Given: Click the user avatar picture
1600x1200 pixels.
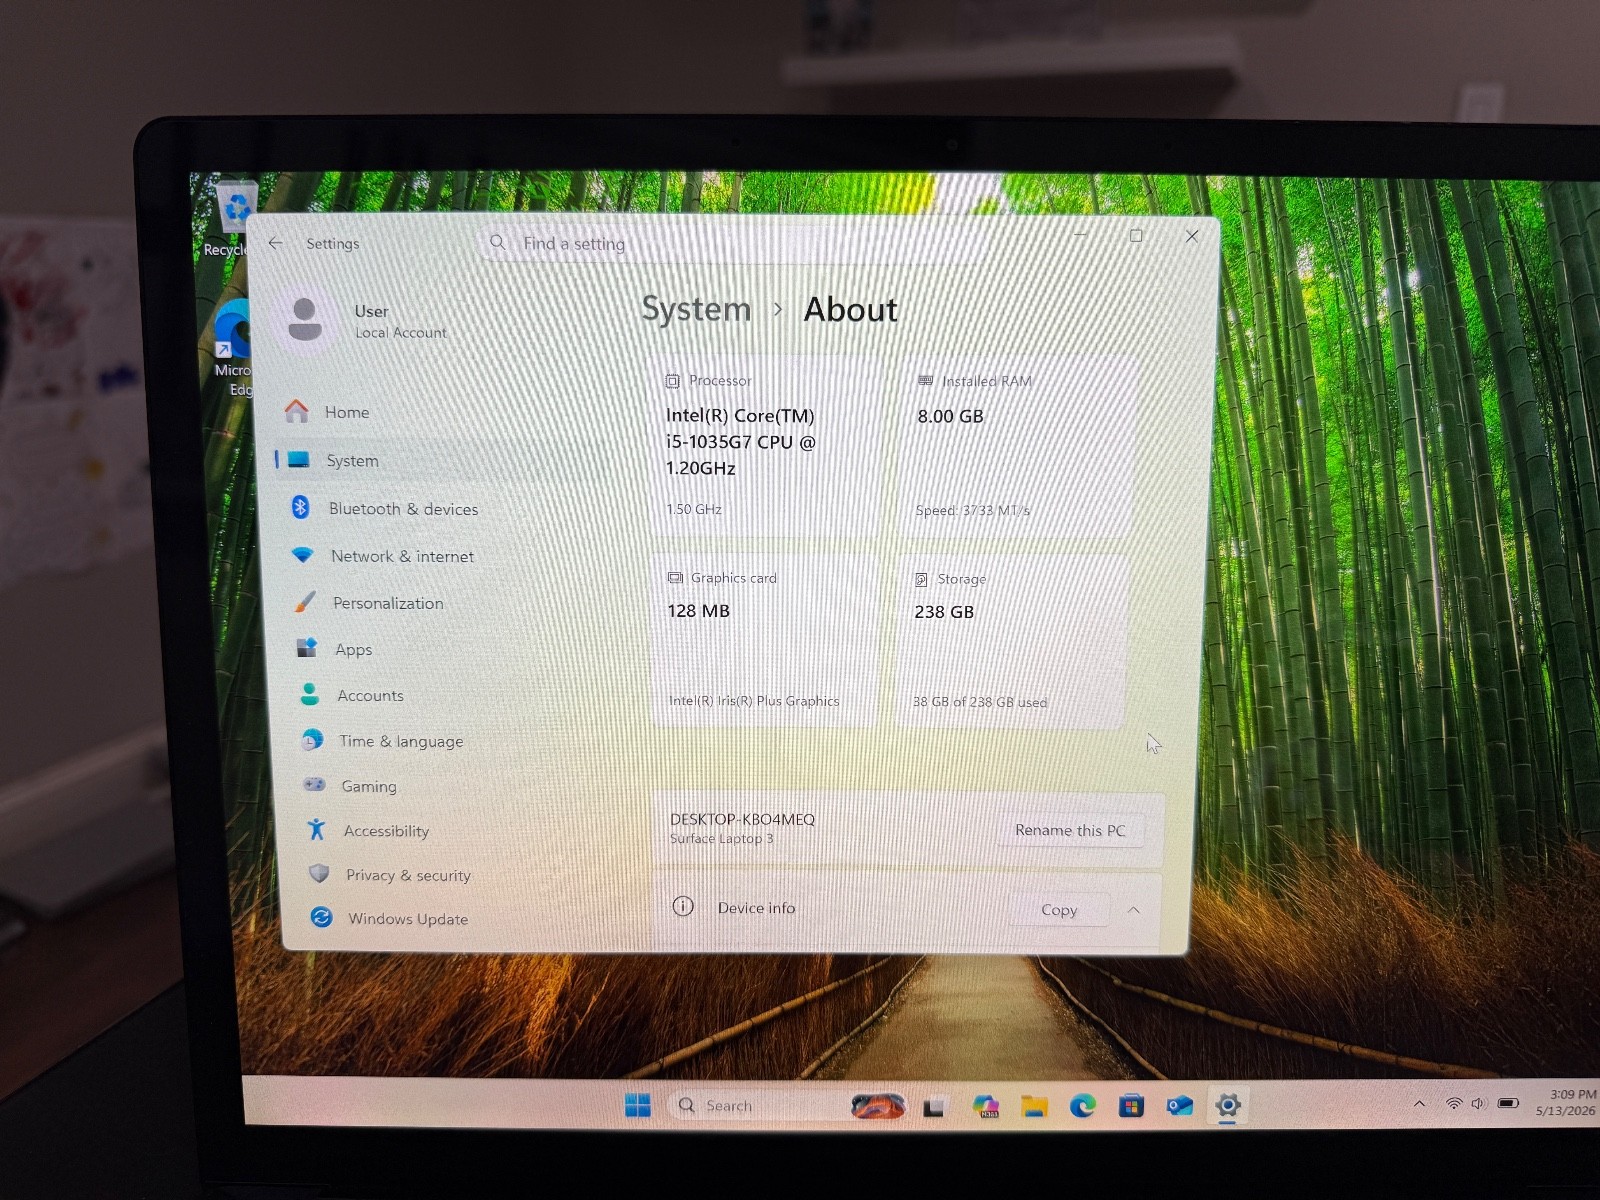Looking at the screenshot, I should point(305,319).
